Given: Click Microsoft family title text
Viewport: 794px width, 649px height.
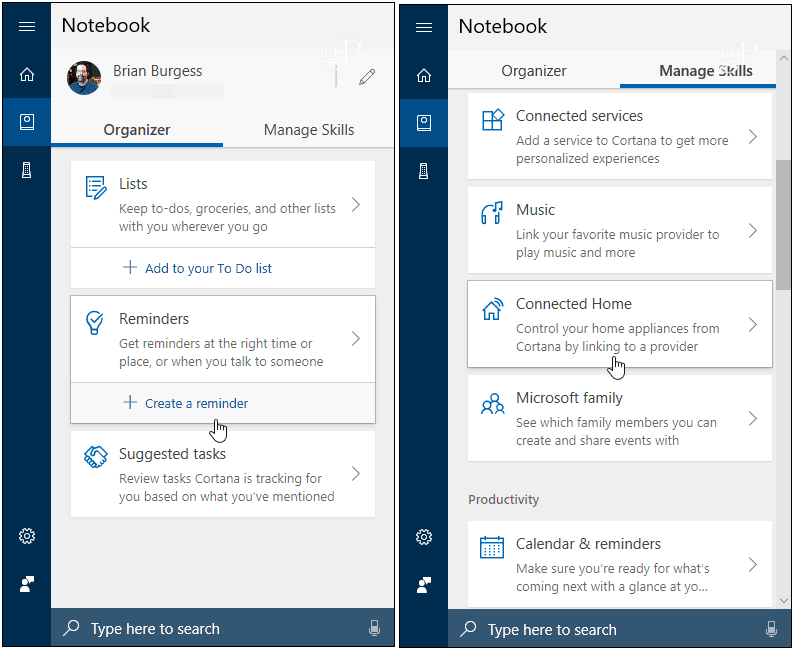Looking at the screenshot, I should pos(569,398).
